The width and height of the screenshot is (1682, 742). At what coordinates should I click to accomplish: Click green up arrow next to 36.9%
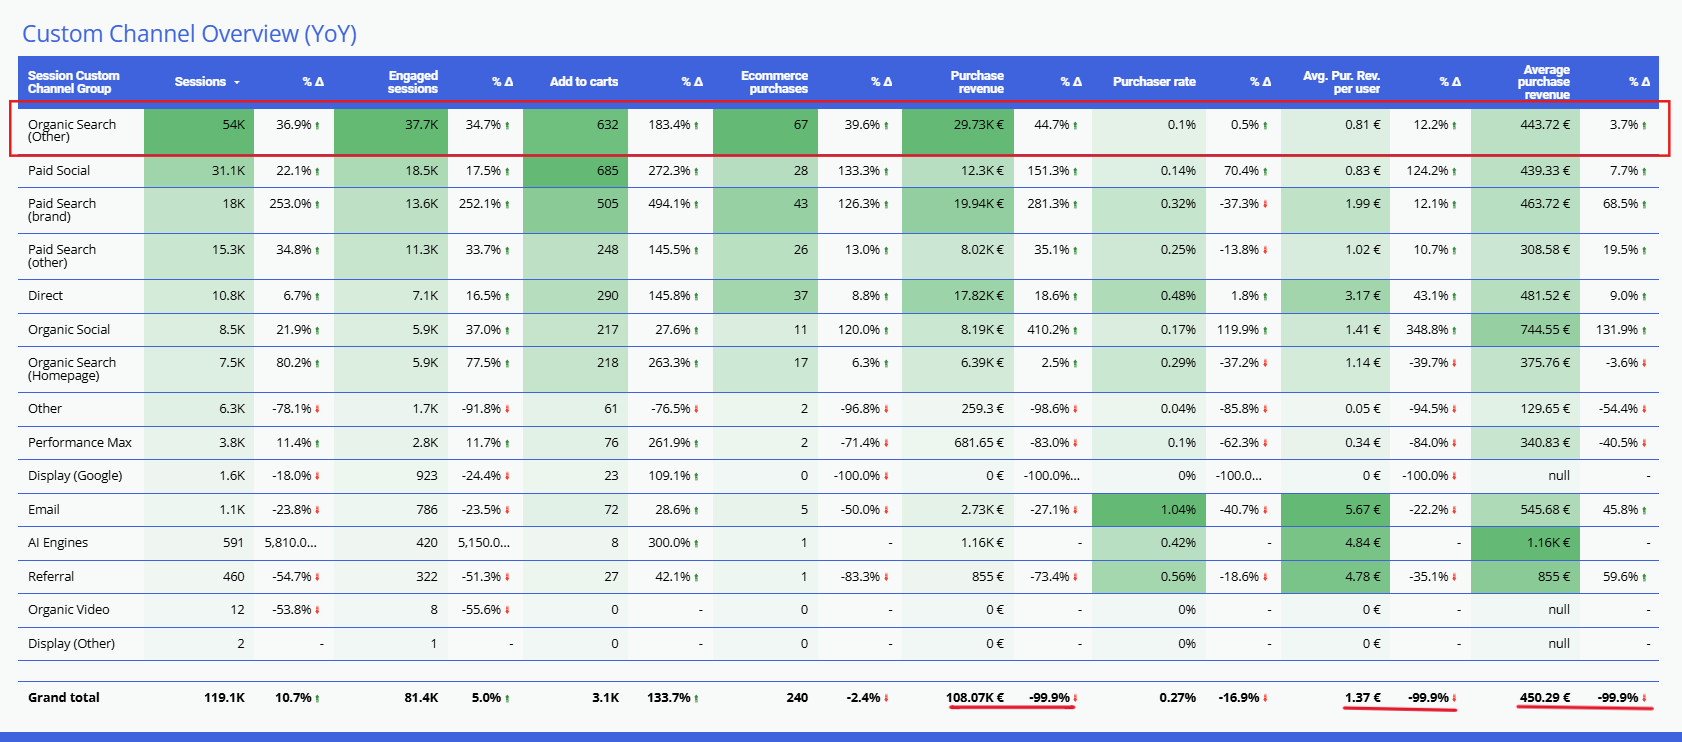(318, 126)
